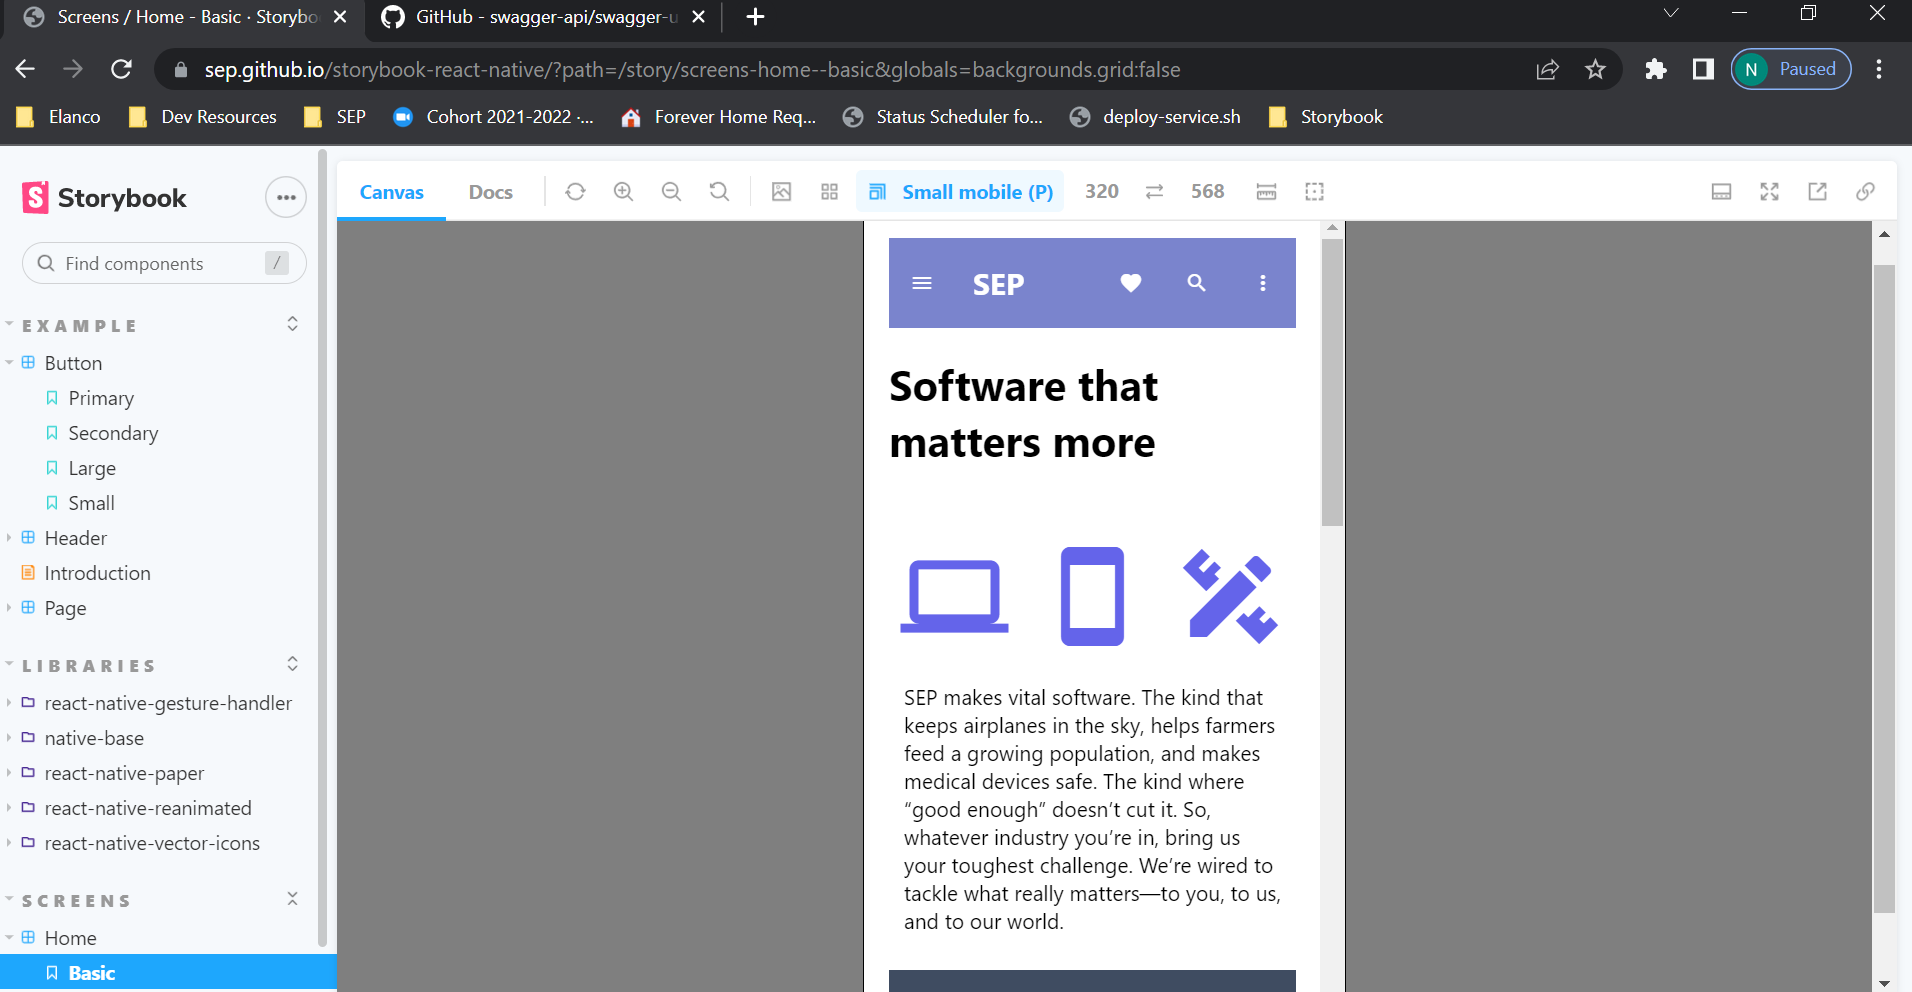Click the heart icon in SEP header
Image resolution: width=1912 pixels, height=992 pixels.
(x=1130, y=283)
